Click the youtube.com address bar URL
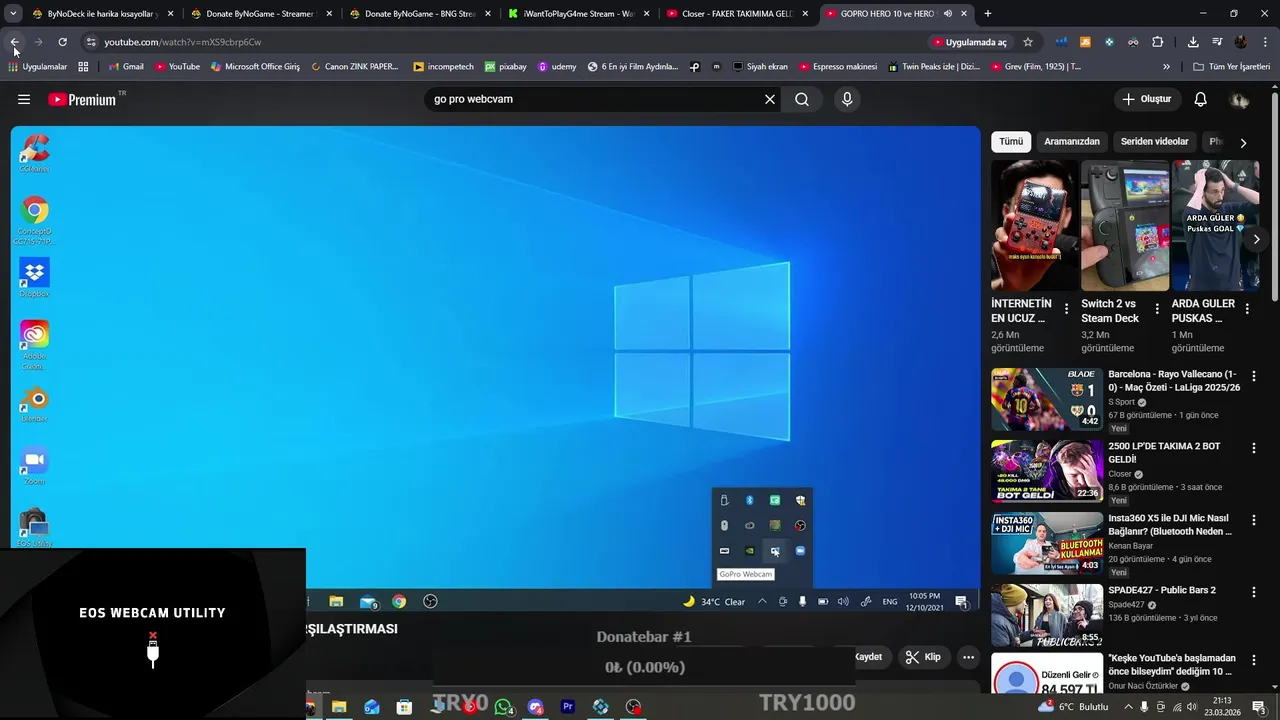The height and width of the screenshot is (720, 1280). [x=182, y=42]
